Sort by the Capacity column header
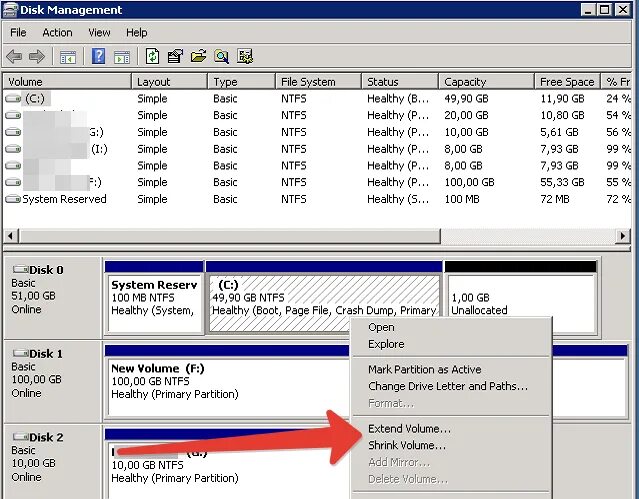The width and height of the screenshot is (639, 499). click(487, 82)
